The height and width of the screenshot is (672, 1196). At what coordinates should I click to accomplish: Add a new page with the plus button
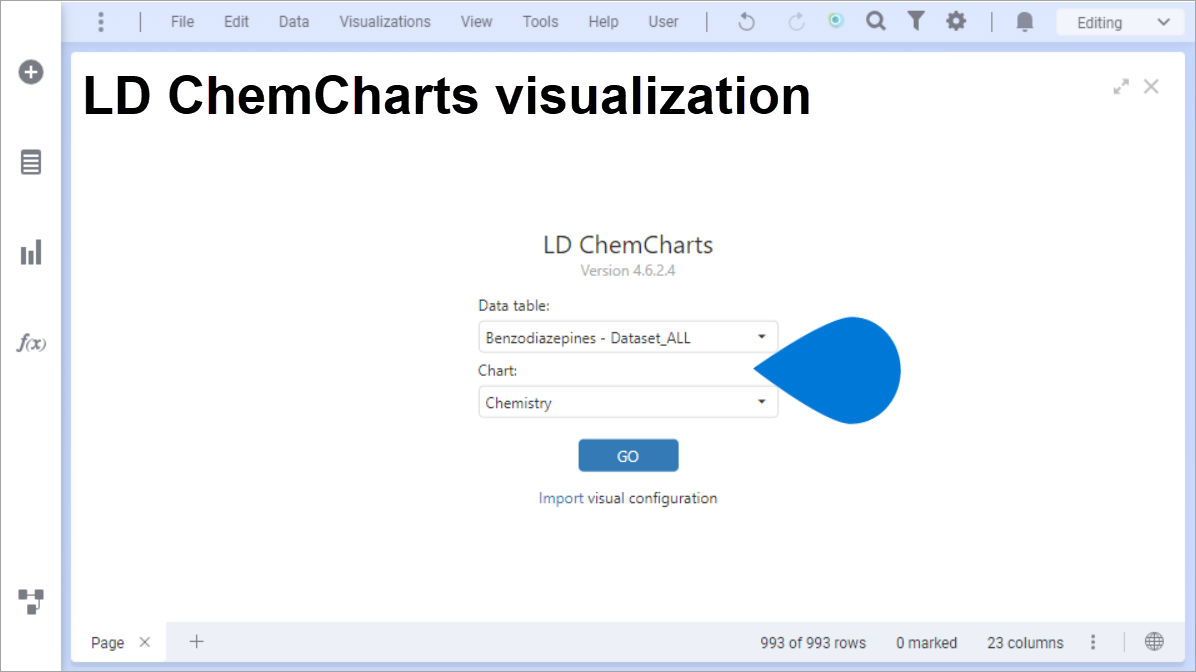[196, 642]
